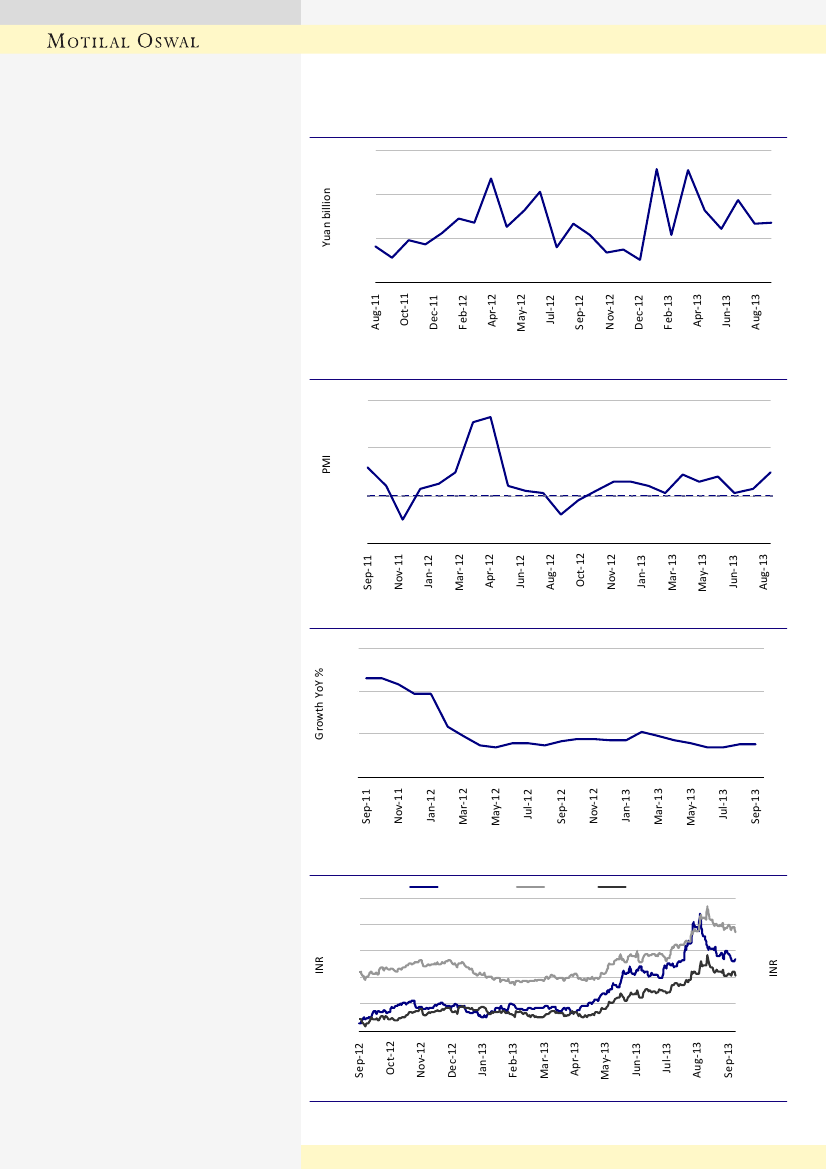Click the left 'INR' axis title
This screenshot has height=1169, width=826.
pyautogui.click(x=320, y=965)
